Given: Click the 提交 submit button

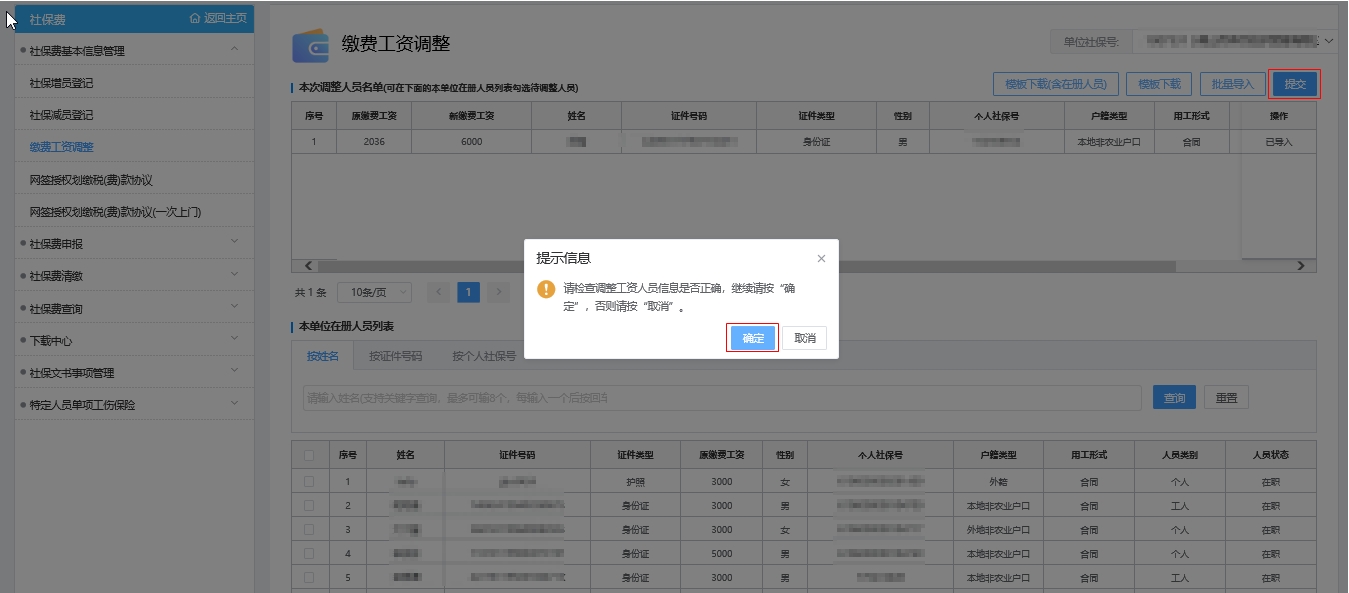Looking at the screenshot, I should click(1295, 84).
